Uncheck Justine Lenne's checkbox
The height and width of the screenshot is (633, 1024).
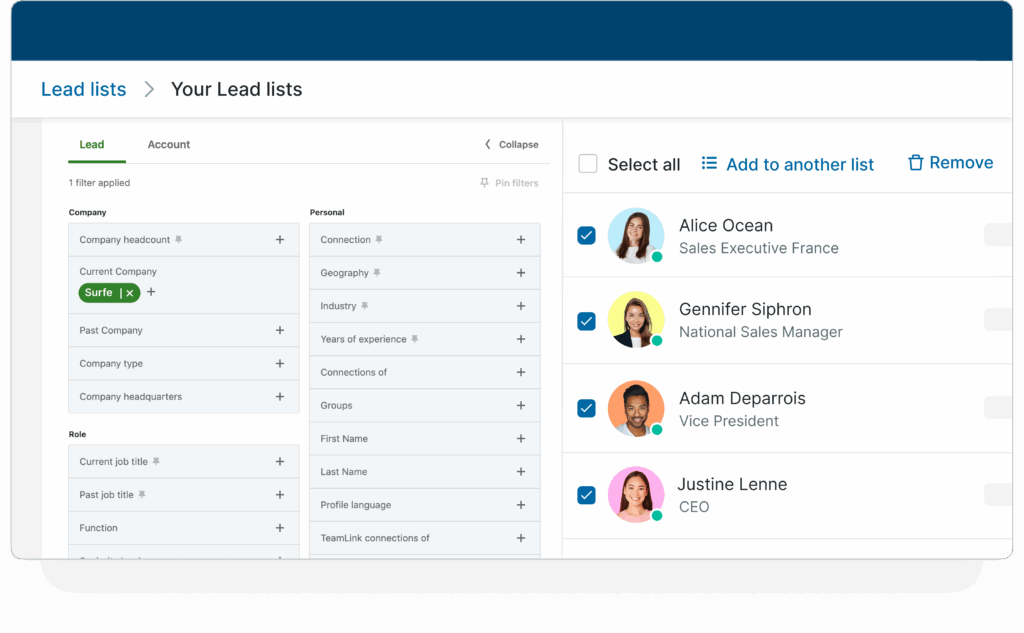click(x=587, y=495)
